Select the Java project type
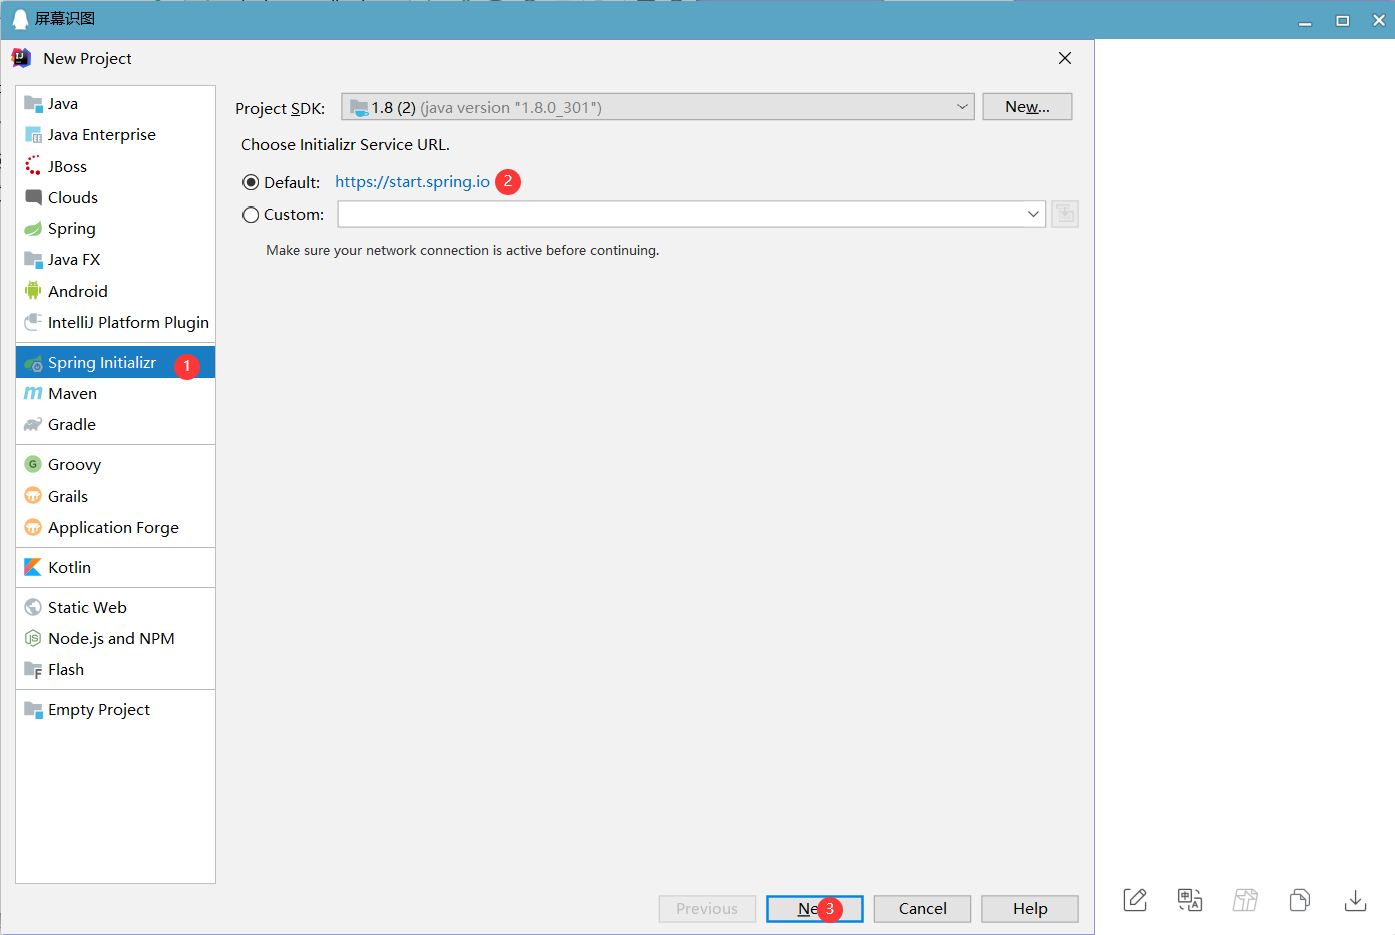 (x=115, y=103)
